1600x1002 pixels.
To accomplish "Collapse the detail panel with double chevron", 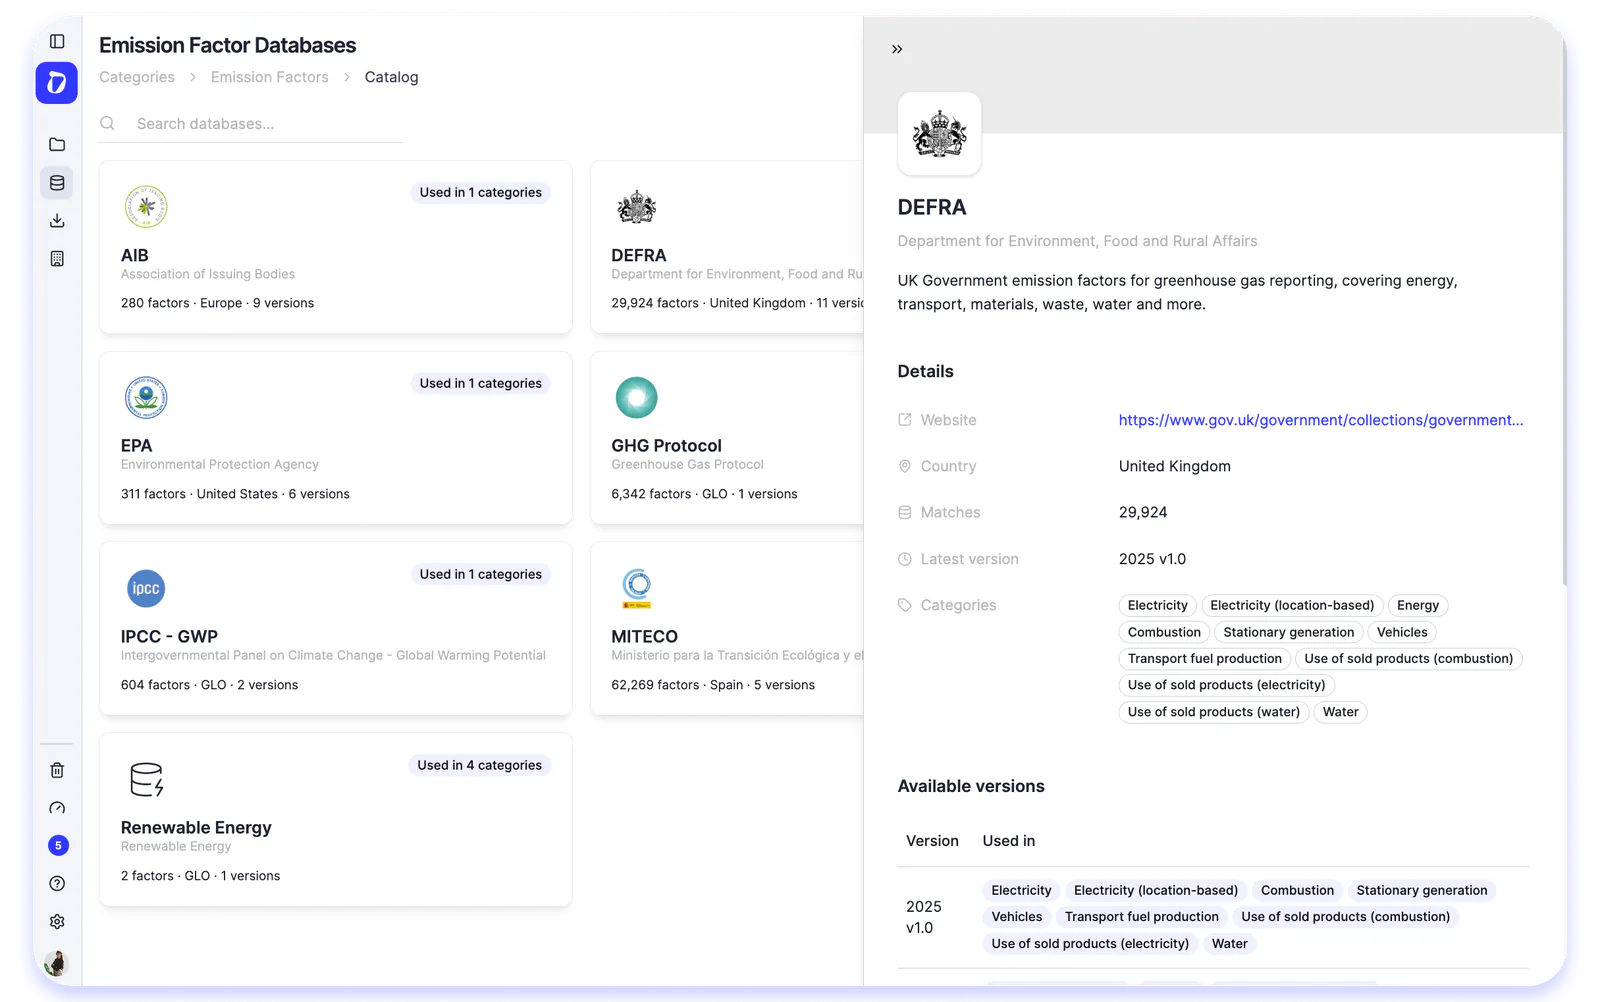I will point(897,49).
